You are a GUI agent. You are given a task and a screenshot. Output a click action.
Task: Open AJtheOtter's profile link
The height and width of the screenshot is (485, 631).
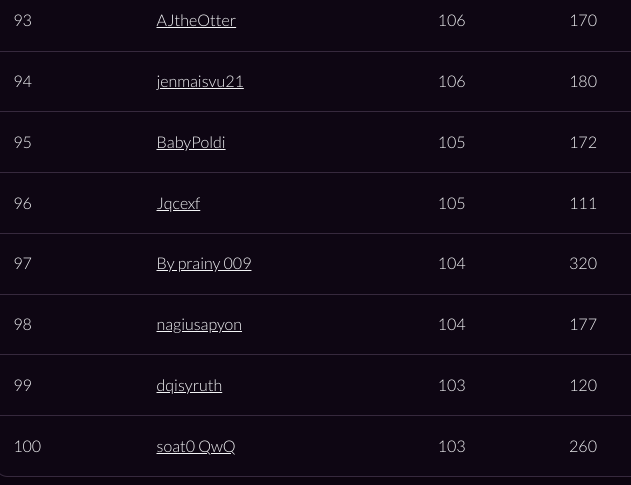tap(196, 21)
